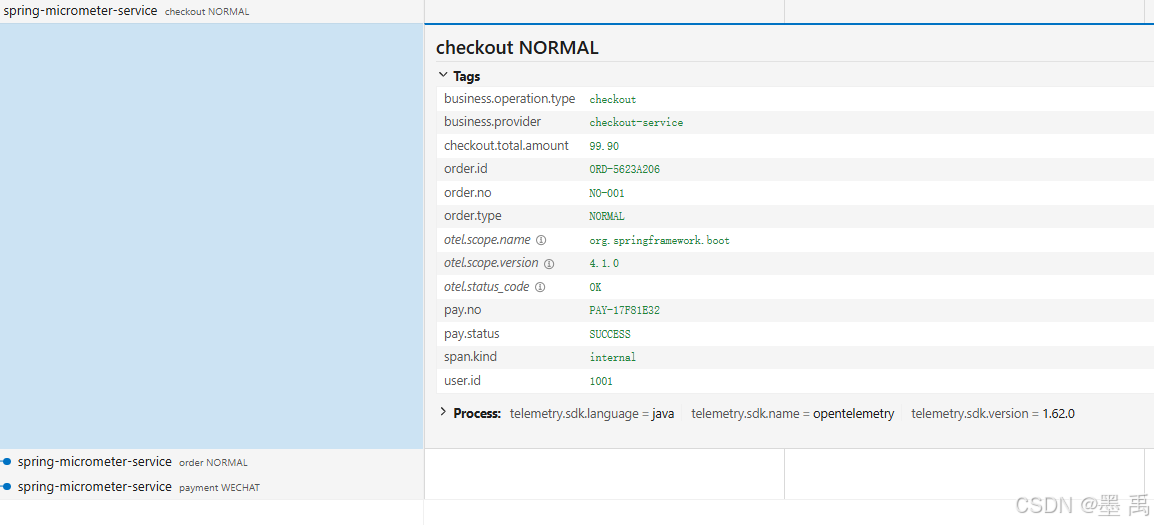Select the top checkout NORMAL span row
This screenshot has width=1154, height=525.
212,11
